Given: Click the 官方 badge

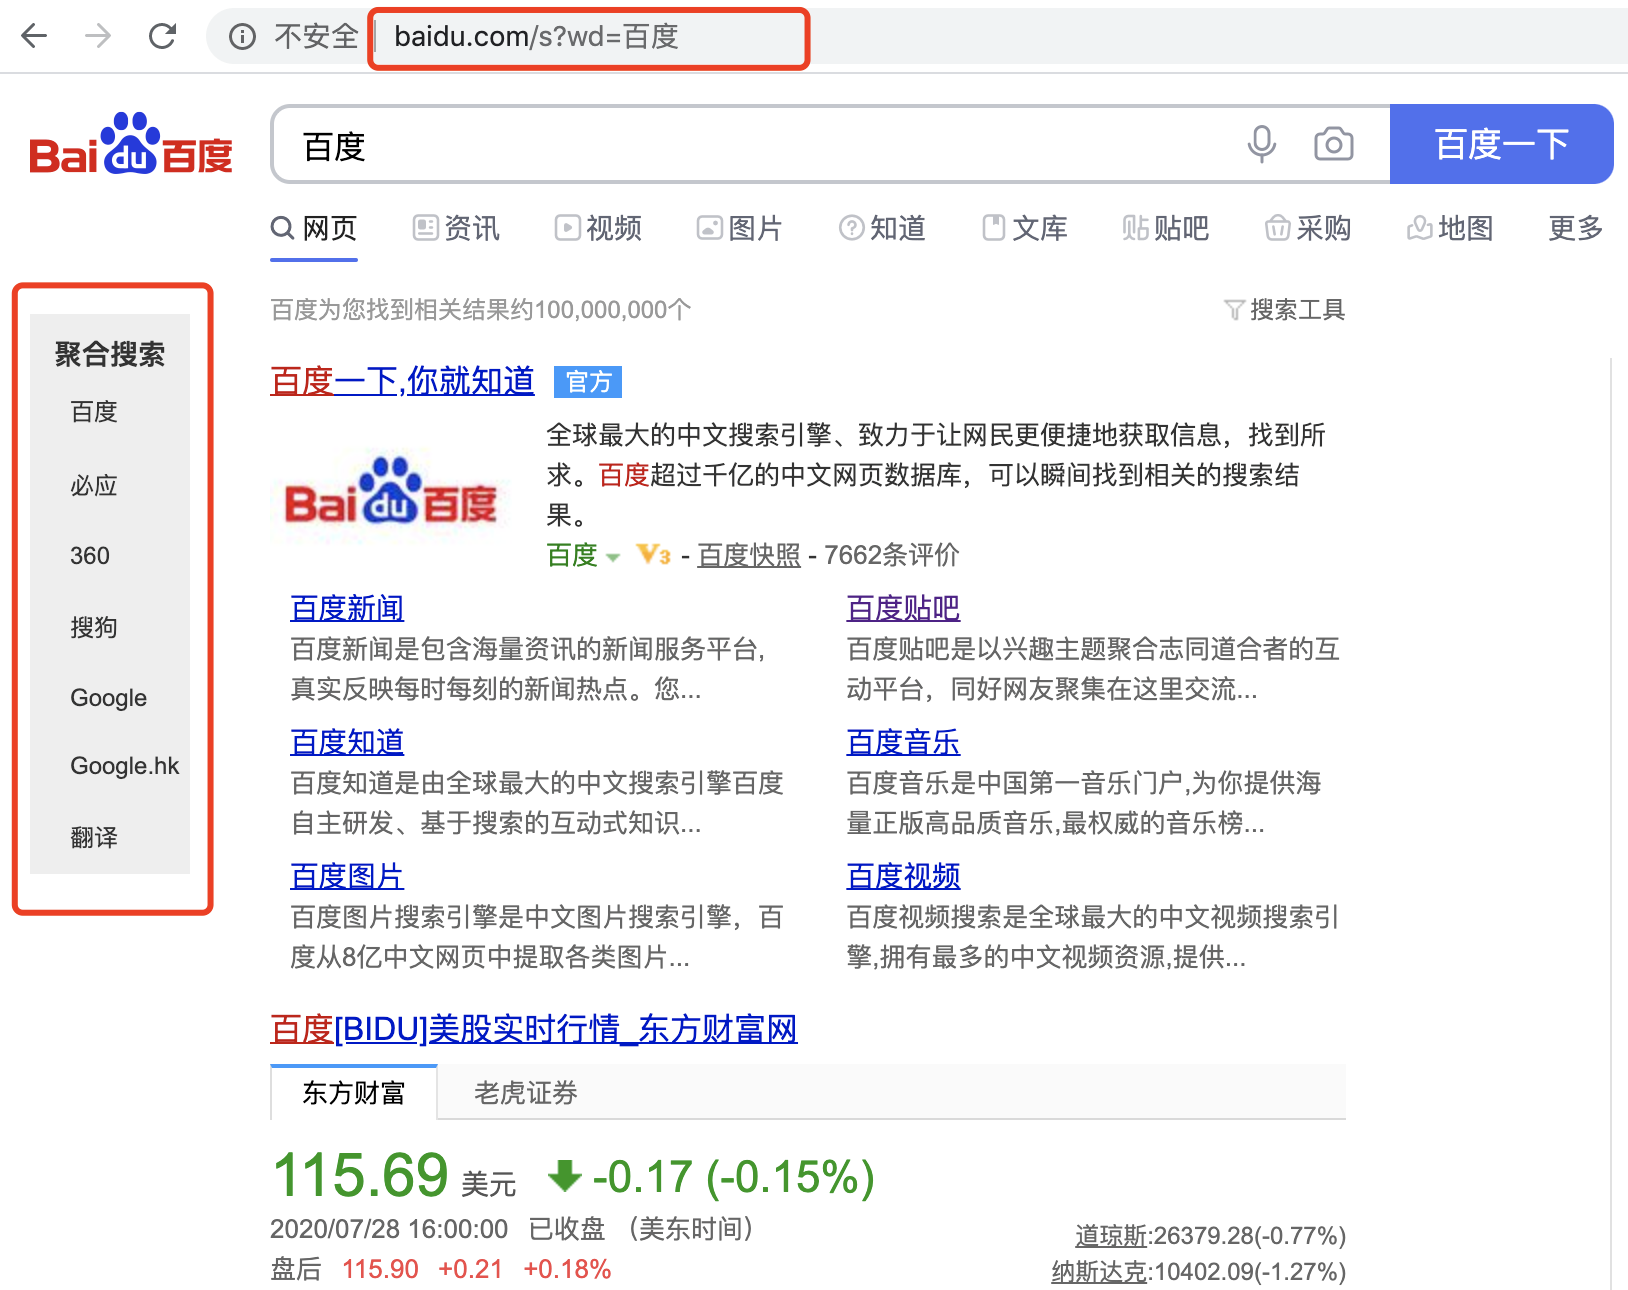Looking at the screenshot, I should [x=588, y=382].
